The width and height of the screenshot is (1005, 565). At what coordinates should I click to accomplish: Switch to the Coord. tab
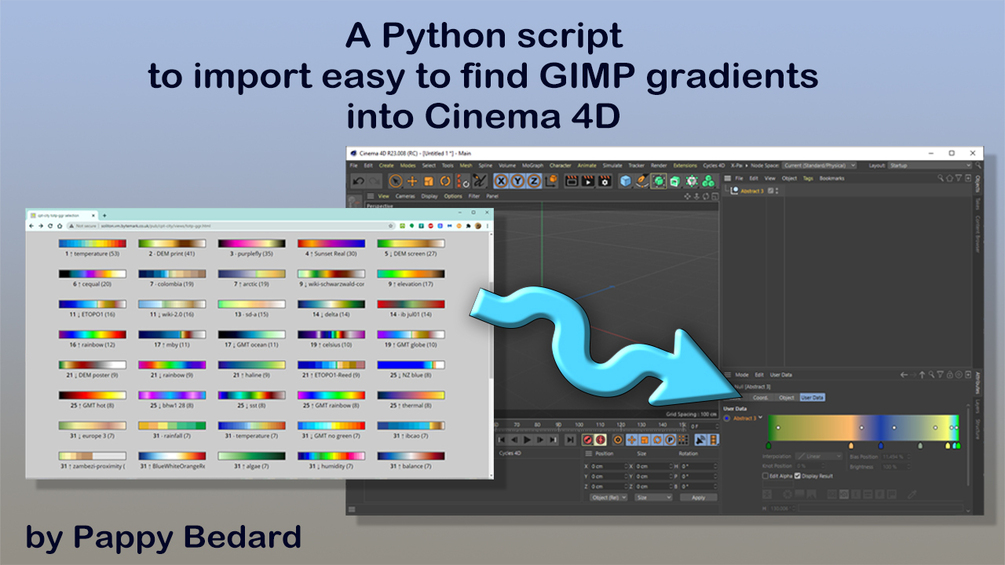[x=760, y=397]
